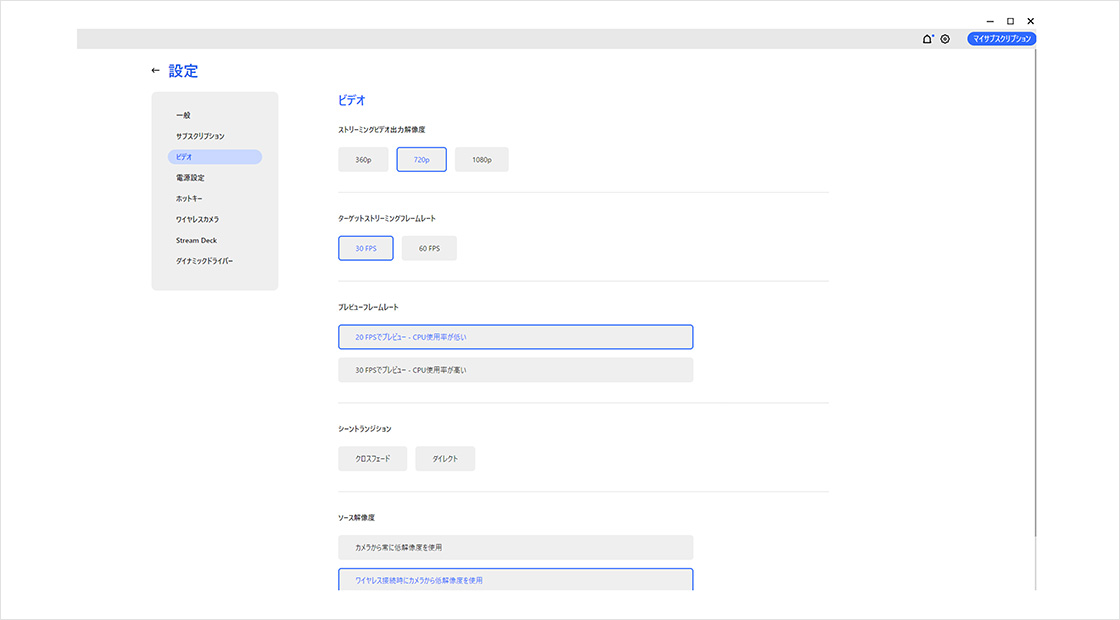Image resolution: width=1120 pixels, height=620 pixels.
Task: Click the vertical scrollbar on the right
Action: pos(1035,300)
